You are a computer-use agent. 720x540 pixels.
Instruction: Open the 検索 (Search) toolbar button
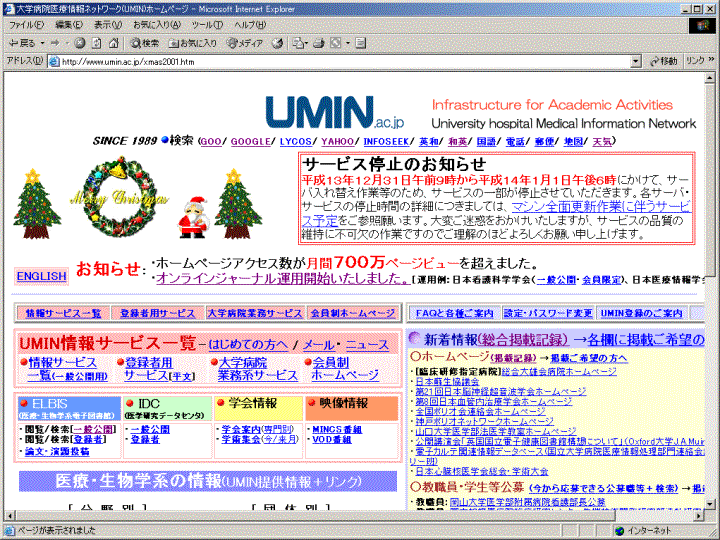(144, 43)
